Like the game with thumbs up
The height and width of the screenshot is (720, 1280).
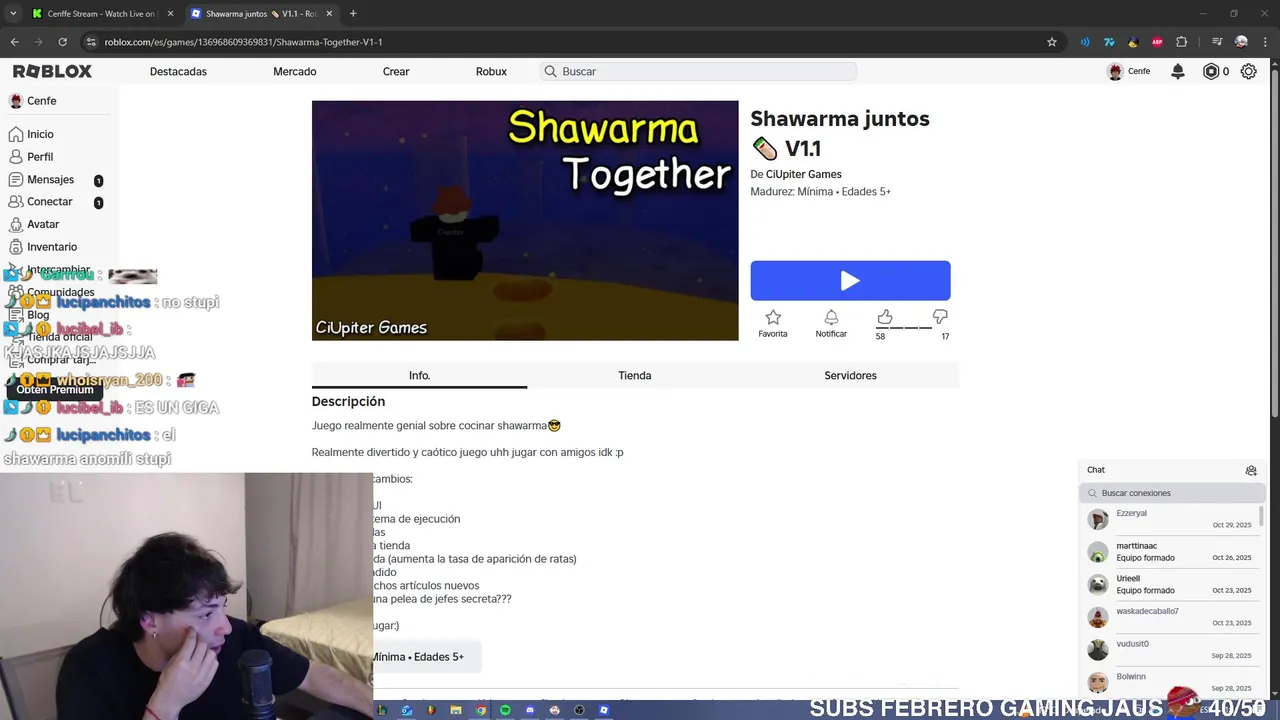[x=884, y=317]
